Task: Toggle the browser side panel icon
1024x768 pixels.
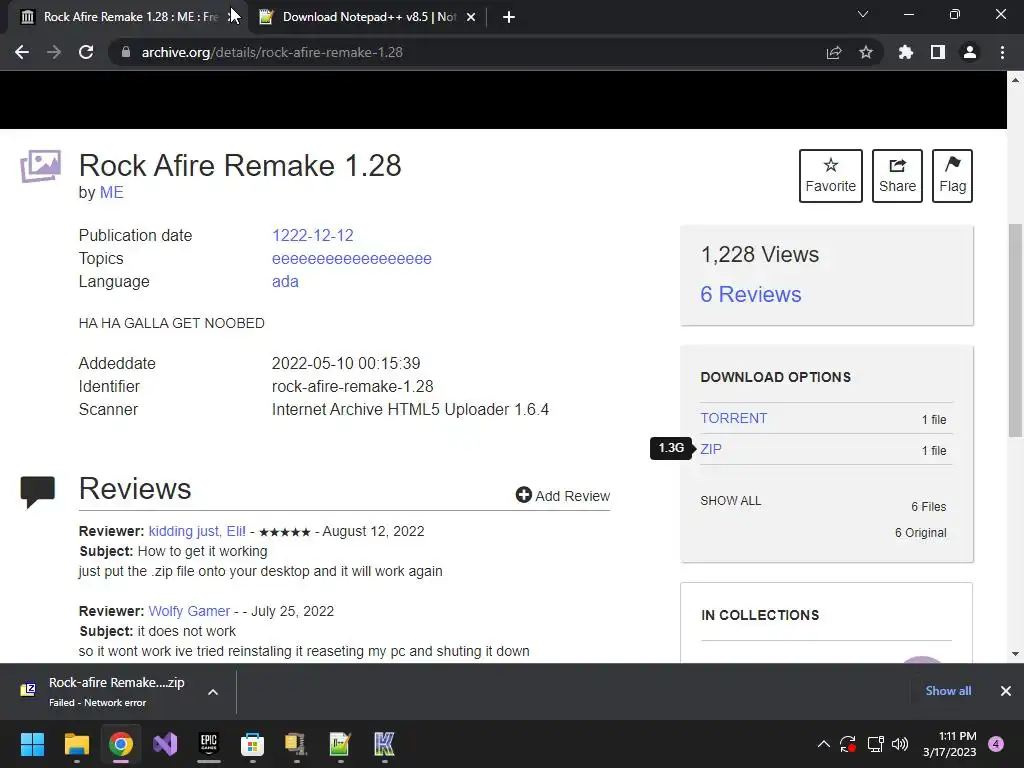Action: [938, 52]
